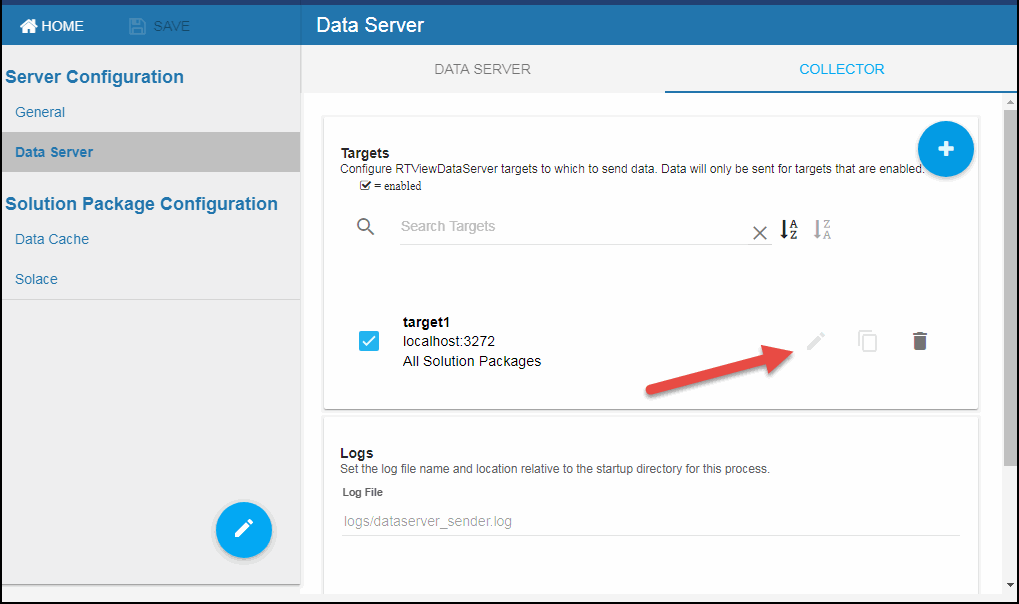
Task: Click the Log File path field
Action: point(650,521)
